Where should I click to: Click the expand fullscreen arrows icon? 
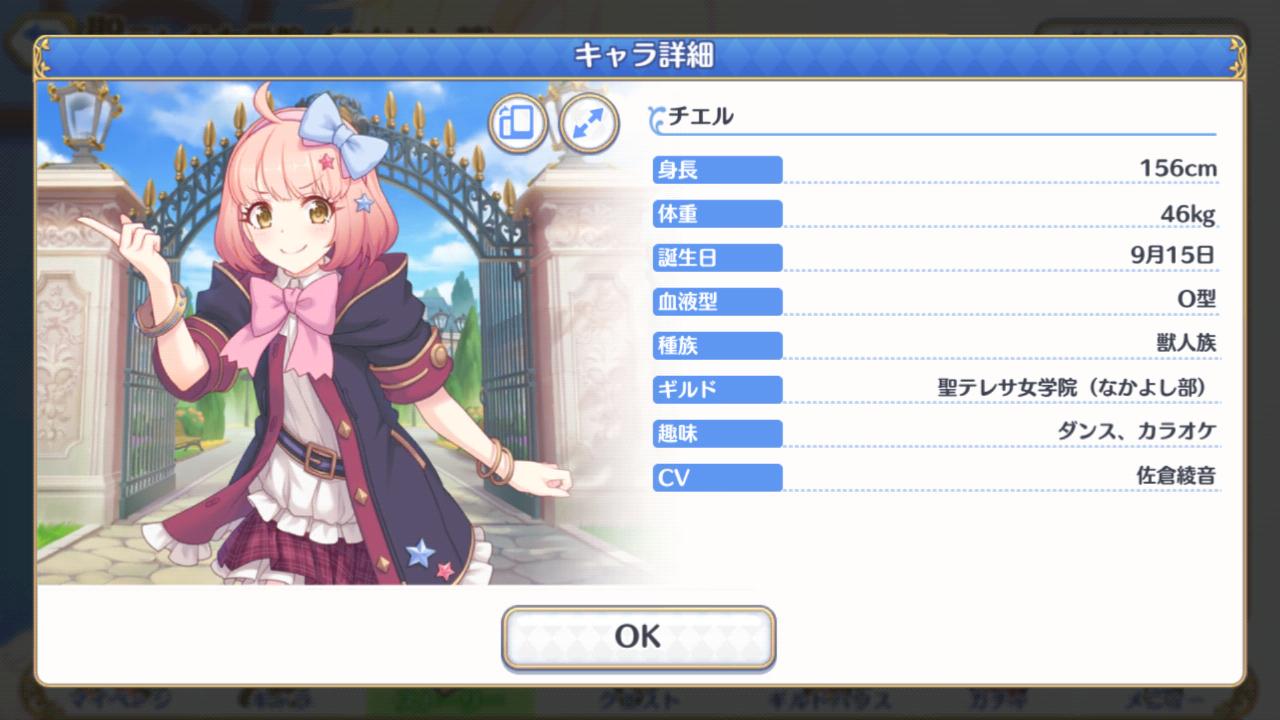(x=588, y=124)
